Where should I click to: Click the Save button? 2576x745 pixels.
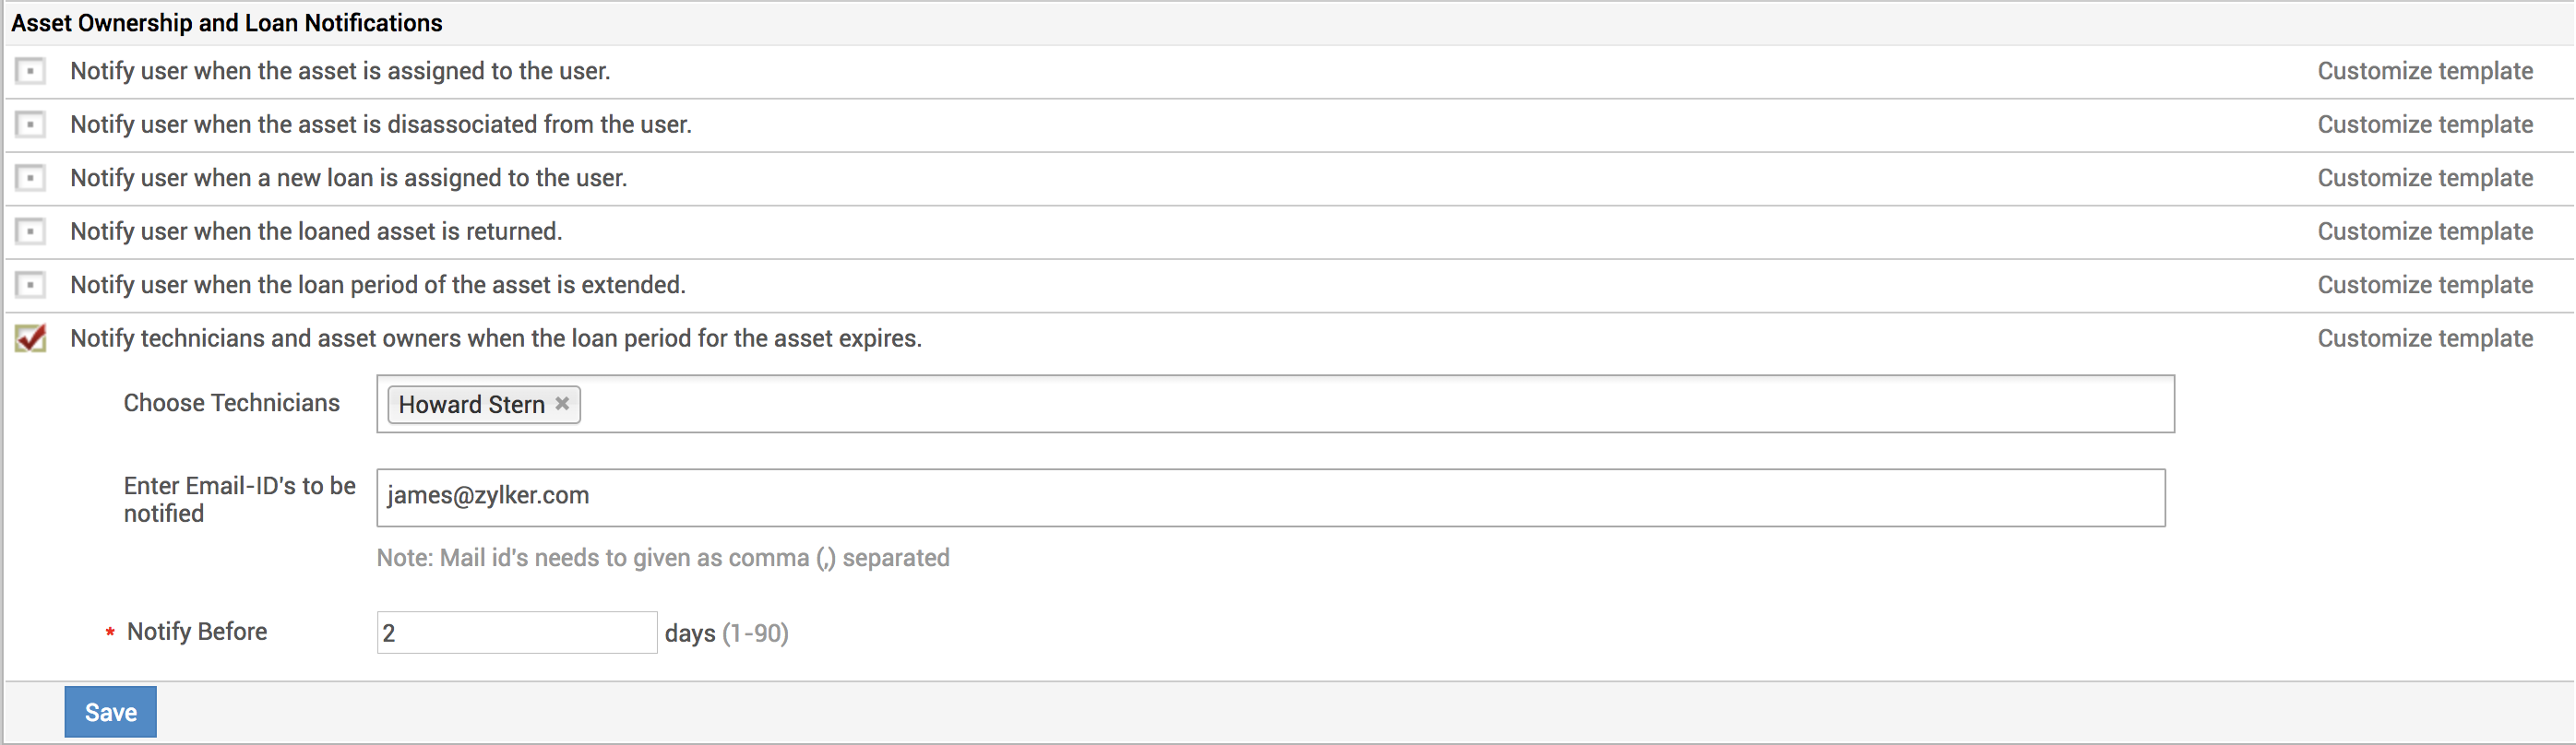coord(110,712)
